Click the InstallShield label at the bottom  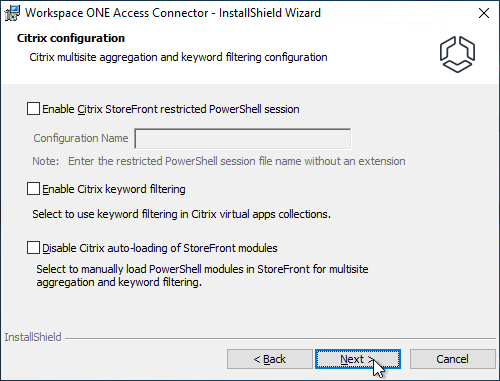click(33, 337)
